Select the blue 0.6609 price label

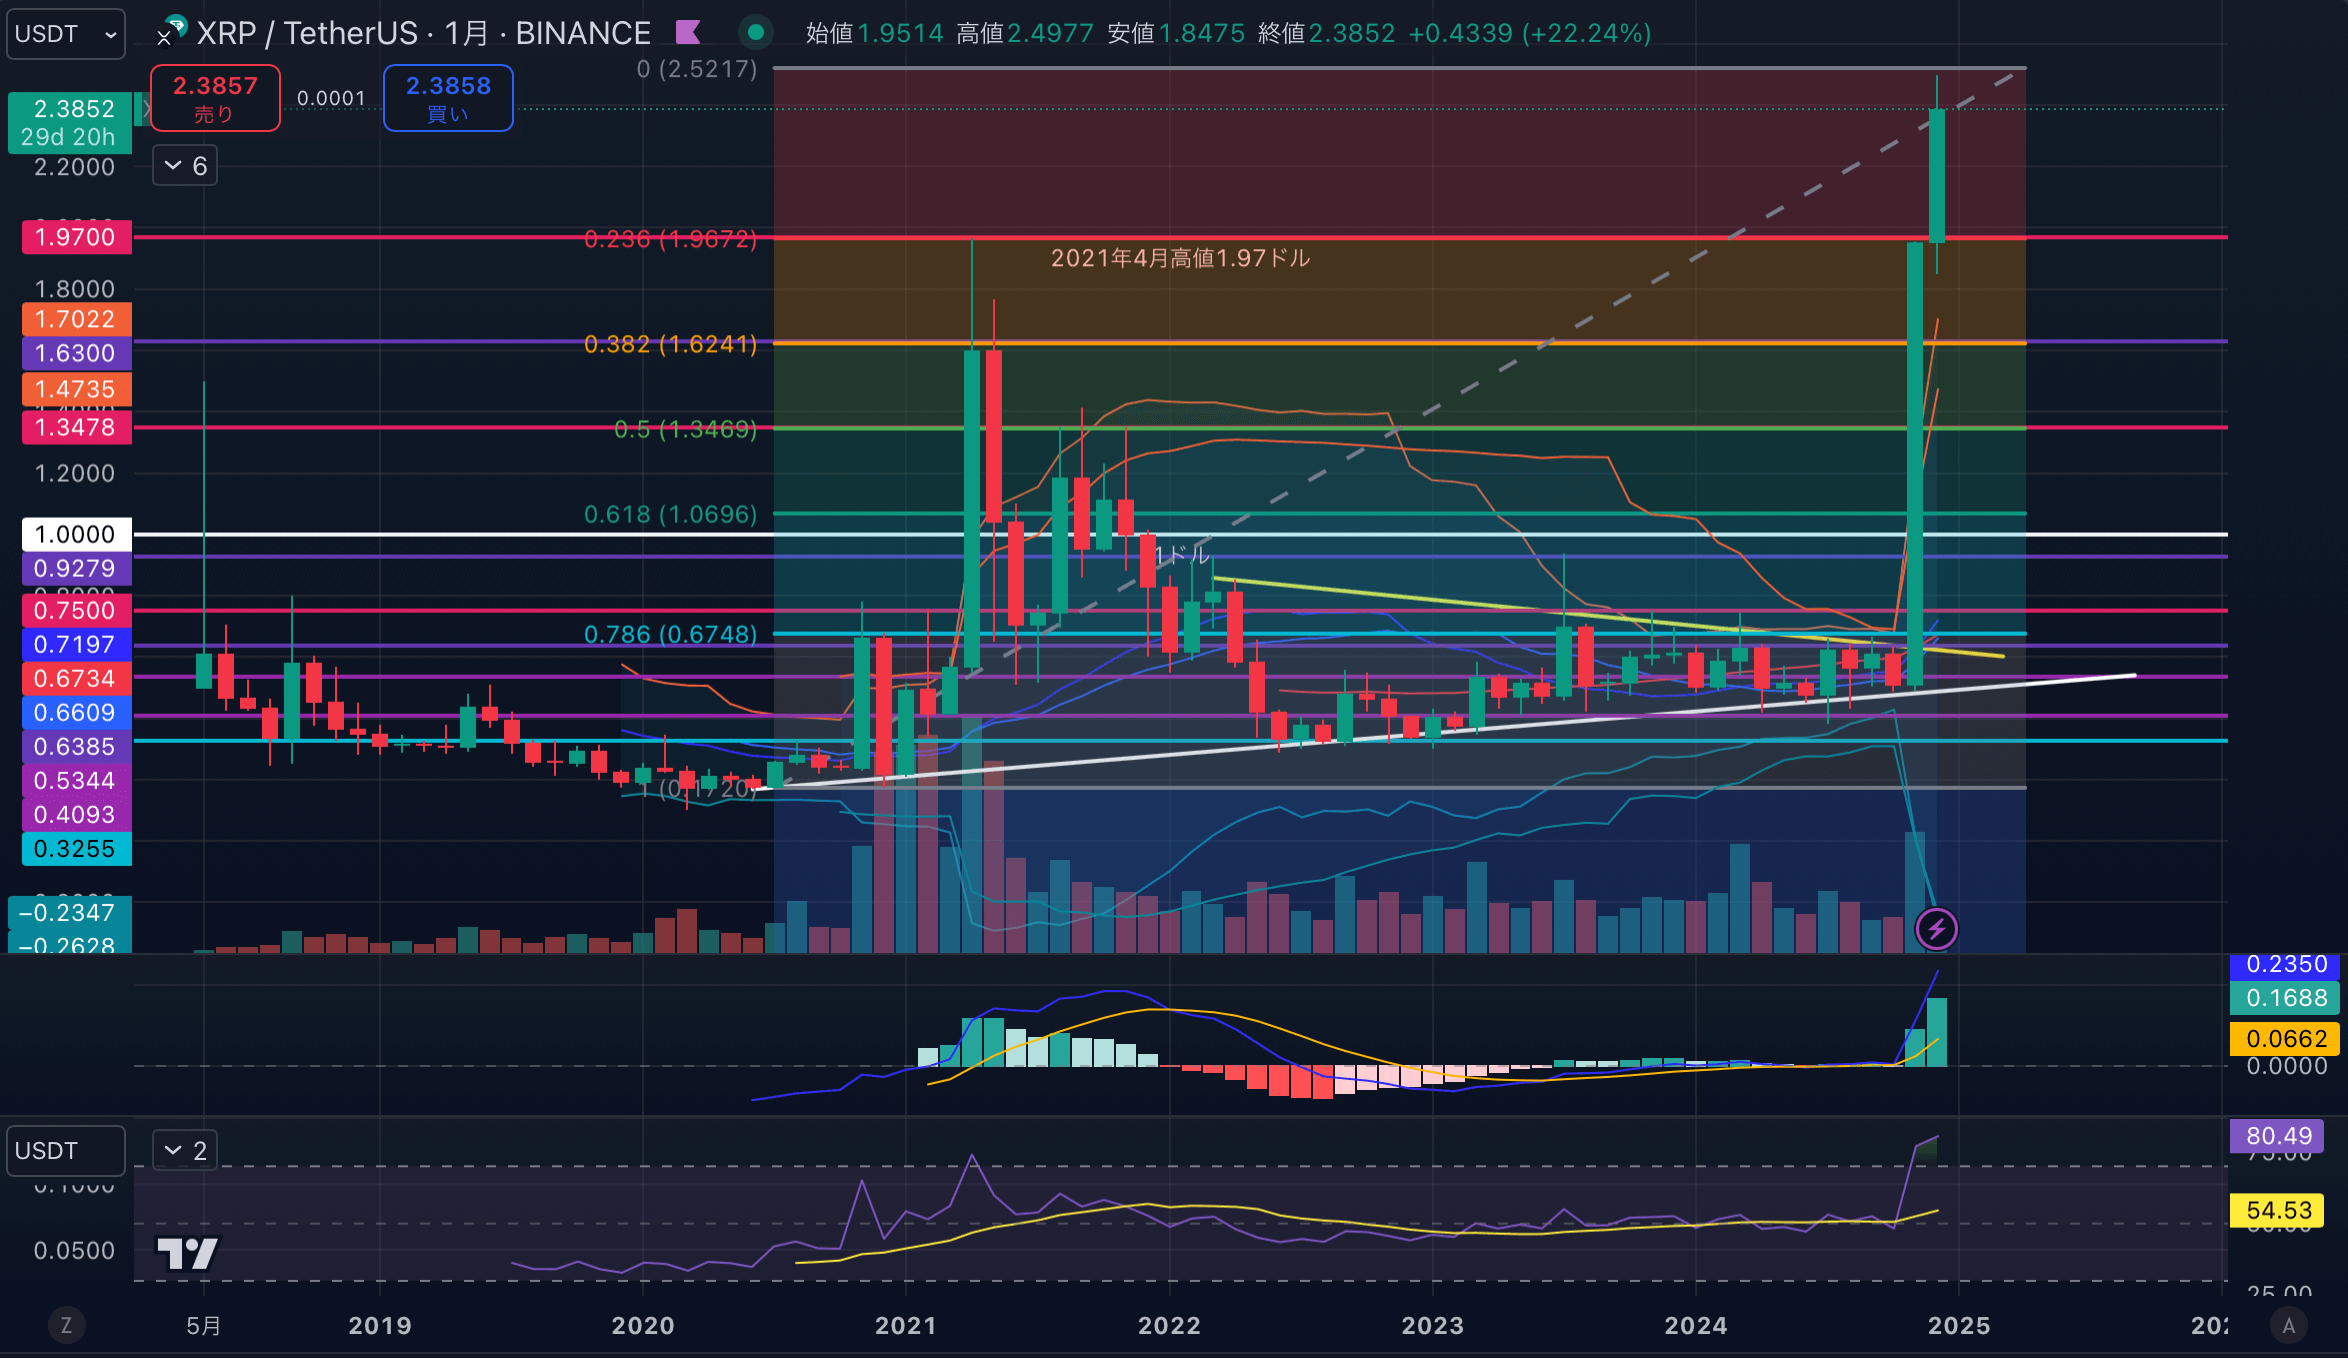click(x=76, y=712)
